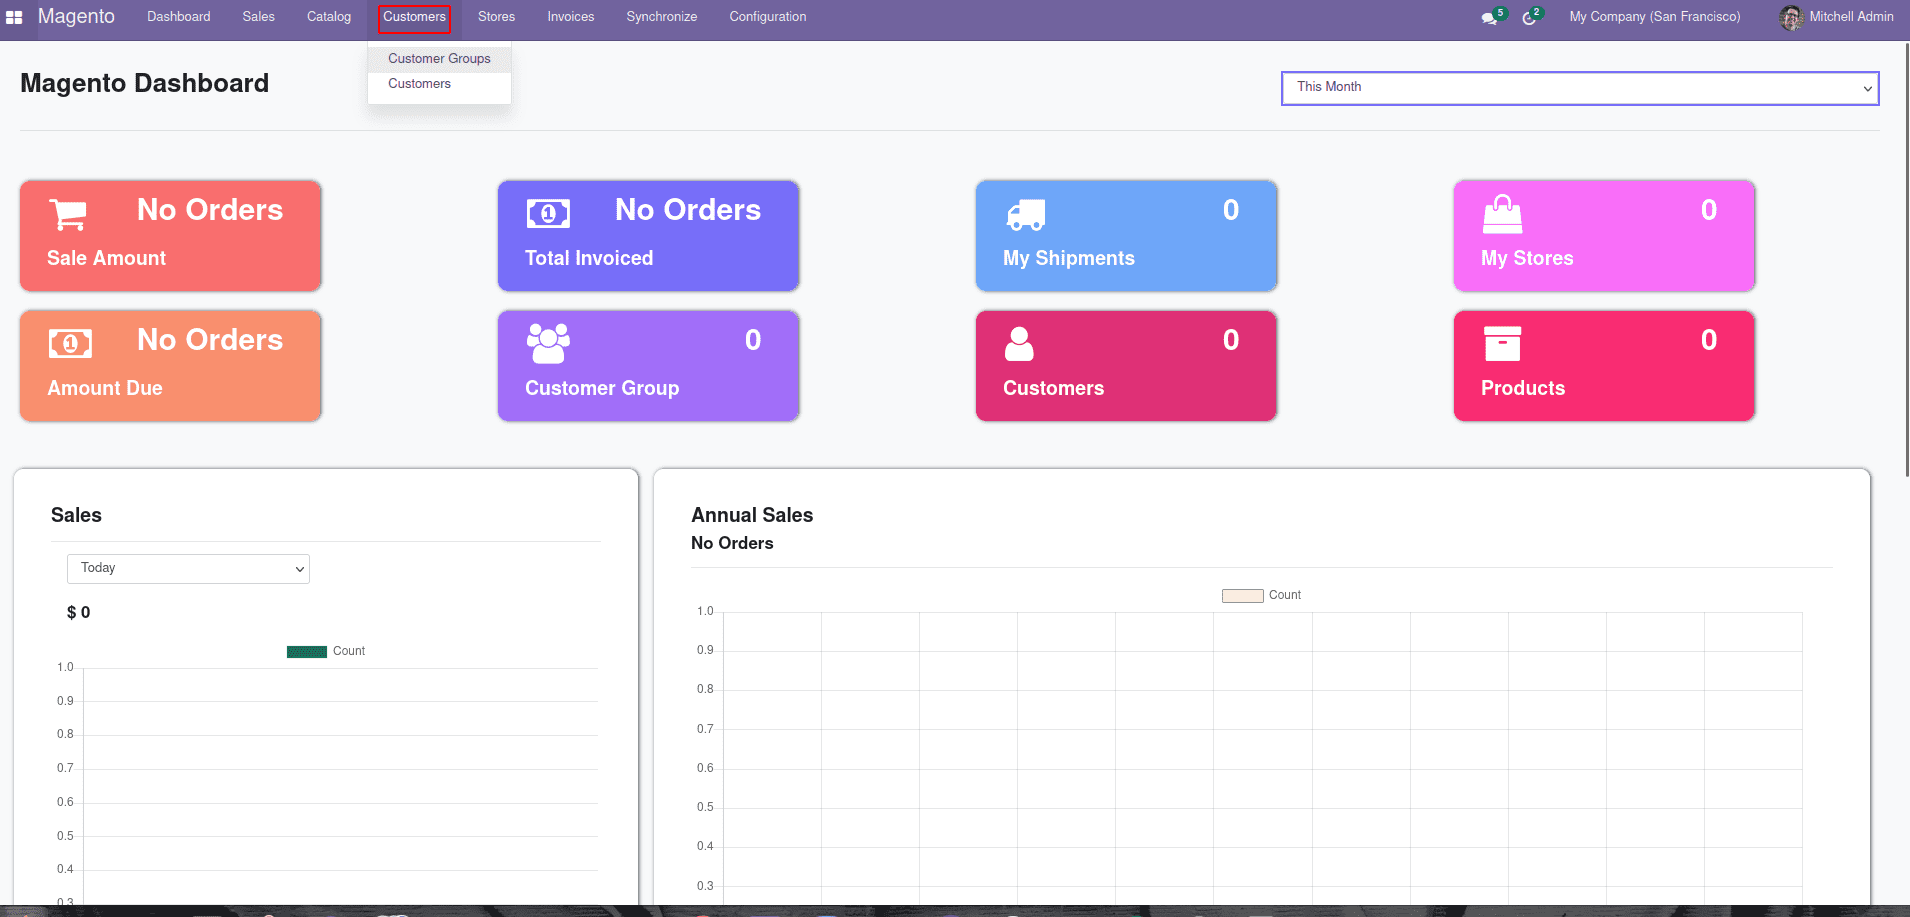Open the Mitchell Admin user menu
This screenshot has height=917, width=1910.
pos(1837,17)
